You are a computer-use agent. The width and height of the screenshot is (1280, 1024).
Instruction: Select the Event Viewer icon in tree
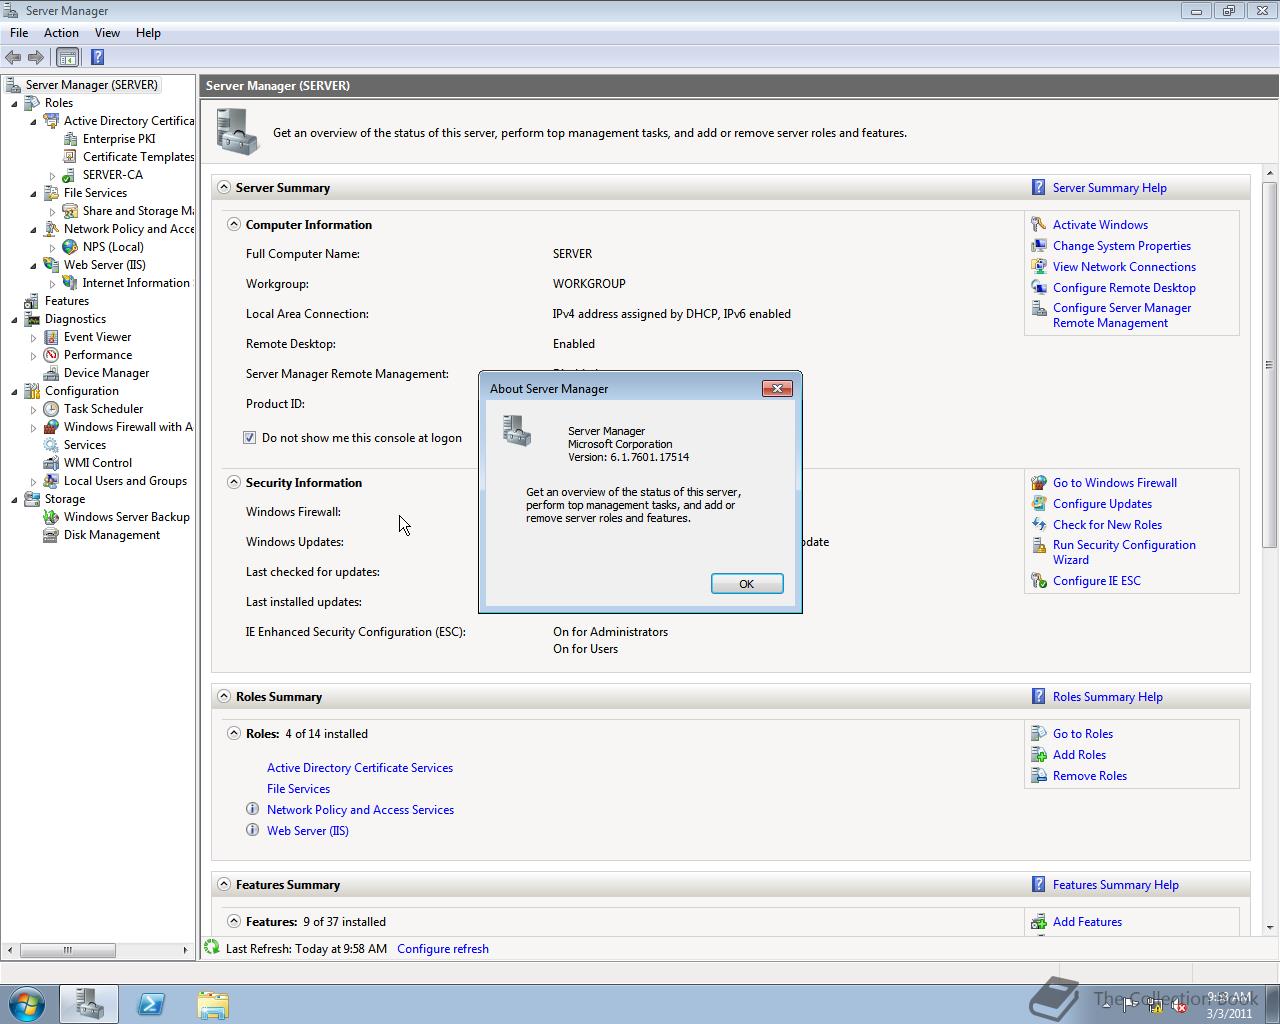[x=51, y=337]
